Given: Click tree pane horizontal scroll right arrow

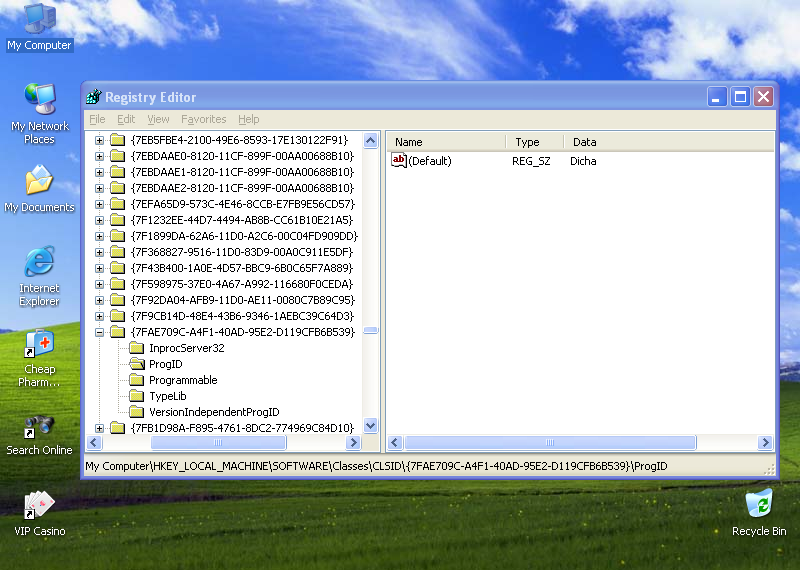Looking at the screenshot, I should pyautogui.click(x=353, y=442).
